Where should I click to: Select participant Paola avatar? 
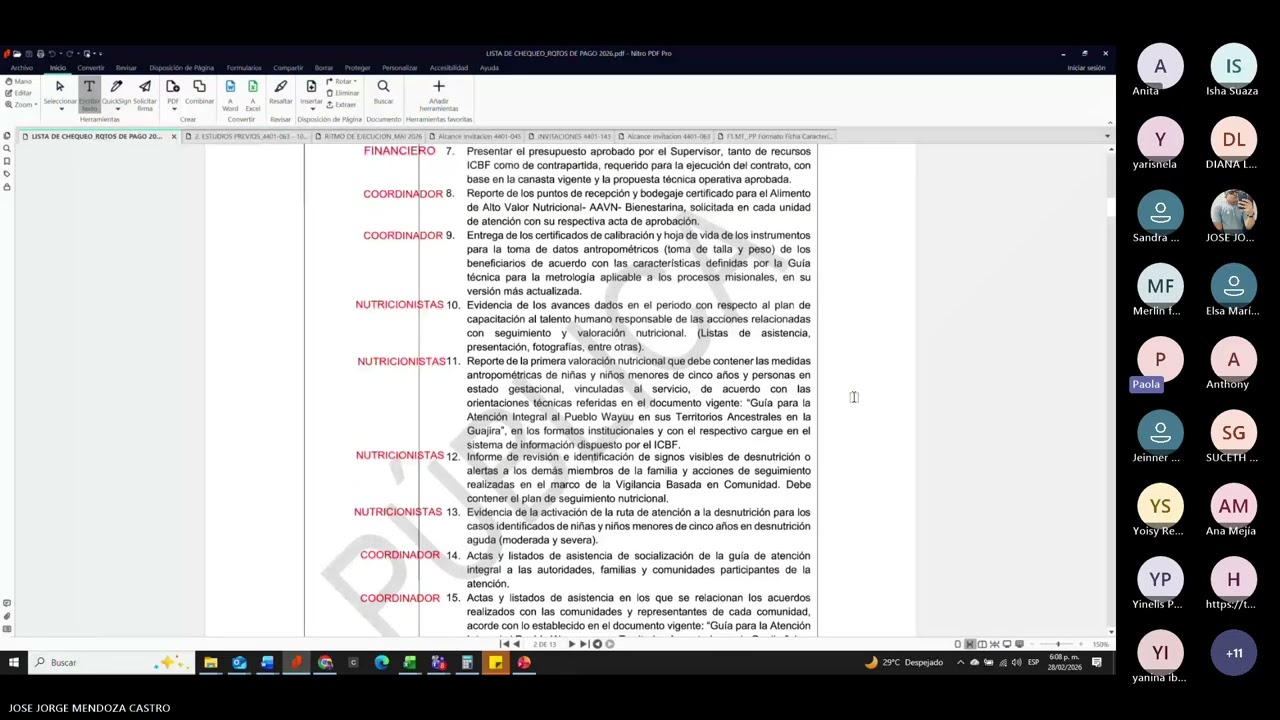1160,359
